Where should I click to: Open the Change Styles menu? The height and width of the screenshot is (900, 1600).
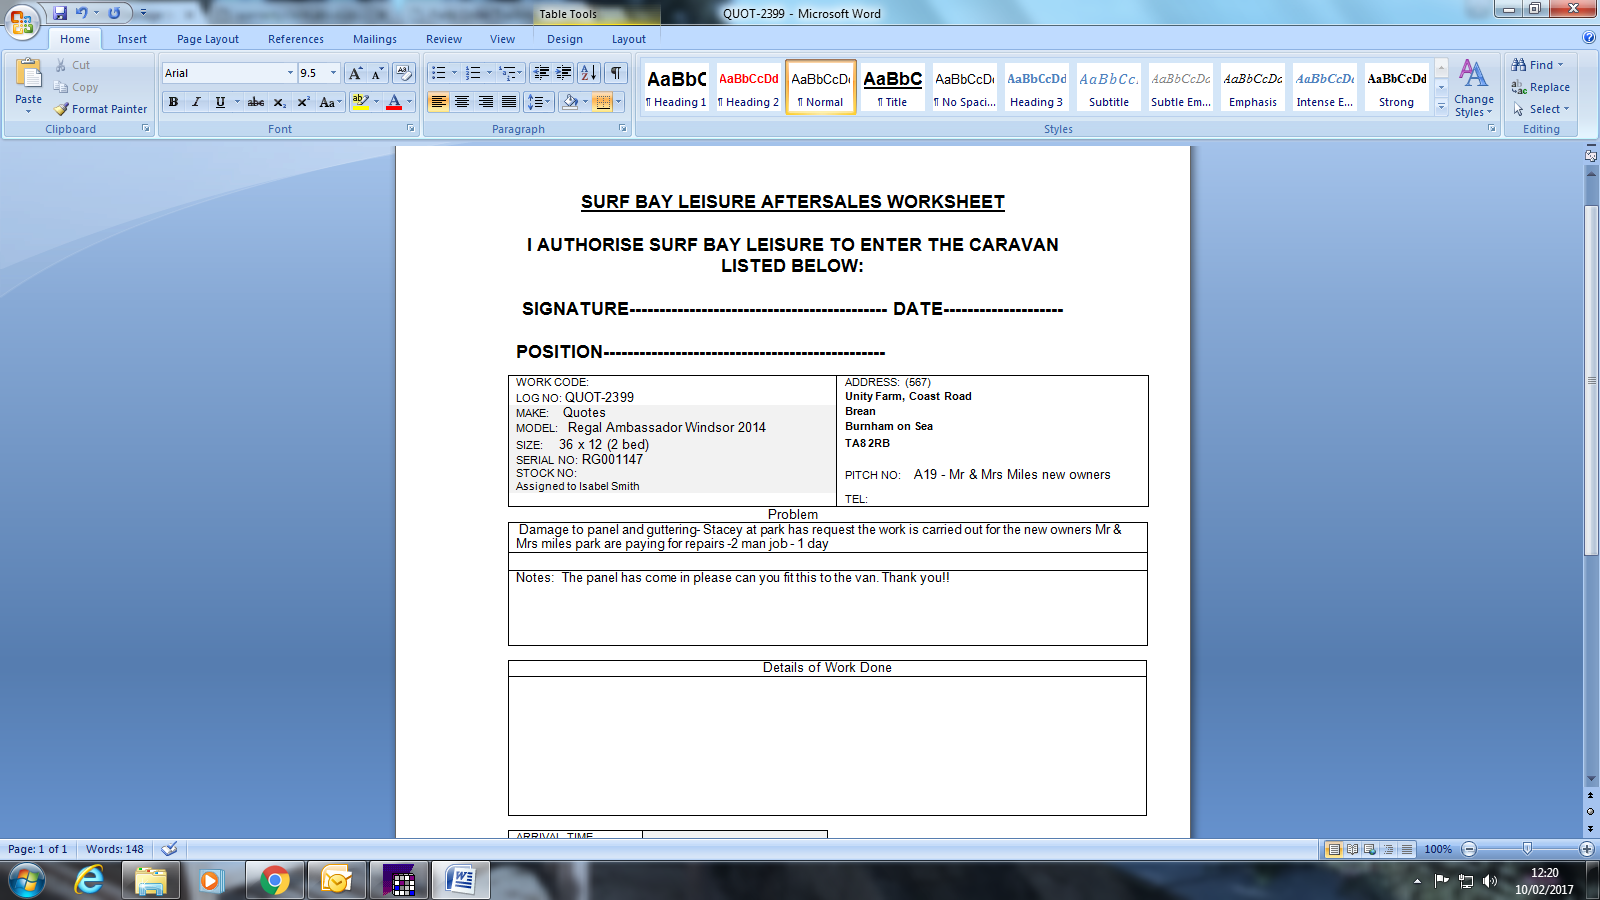(1474, 88)
